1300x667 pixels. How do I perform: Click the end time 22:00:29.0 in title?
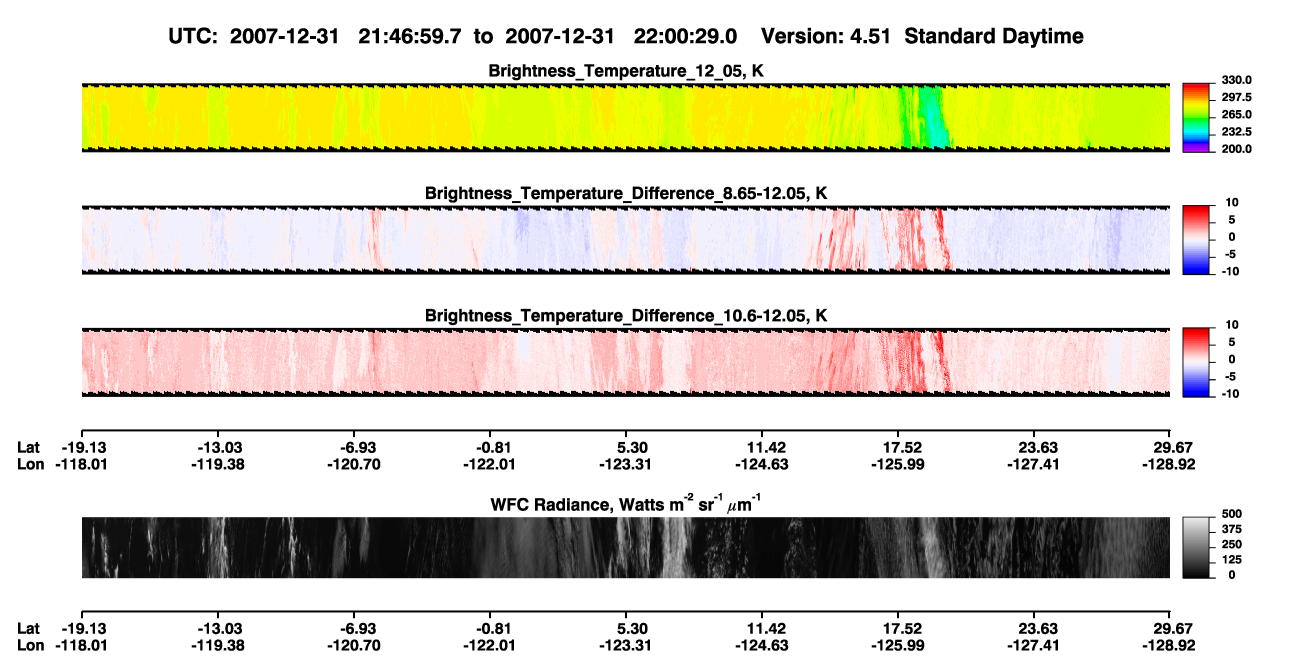pos(685,36)
